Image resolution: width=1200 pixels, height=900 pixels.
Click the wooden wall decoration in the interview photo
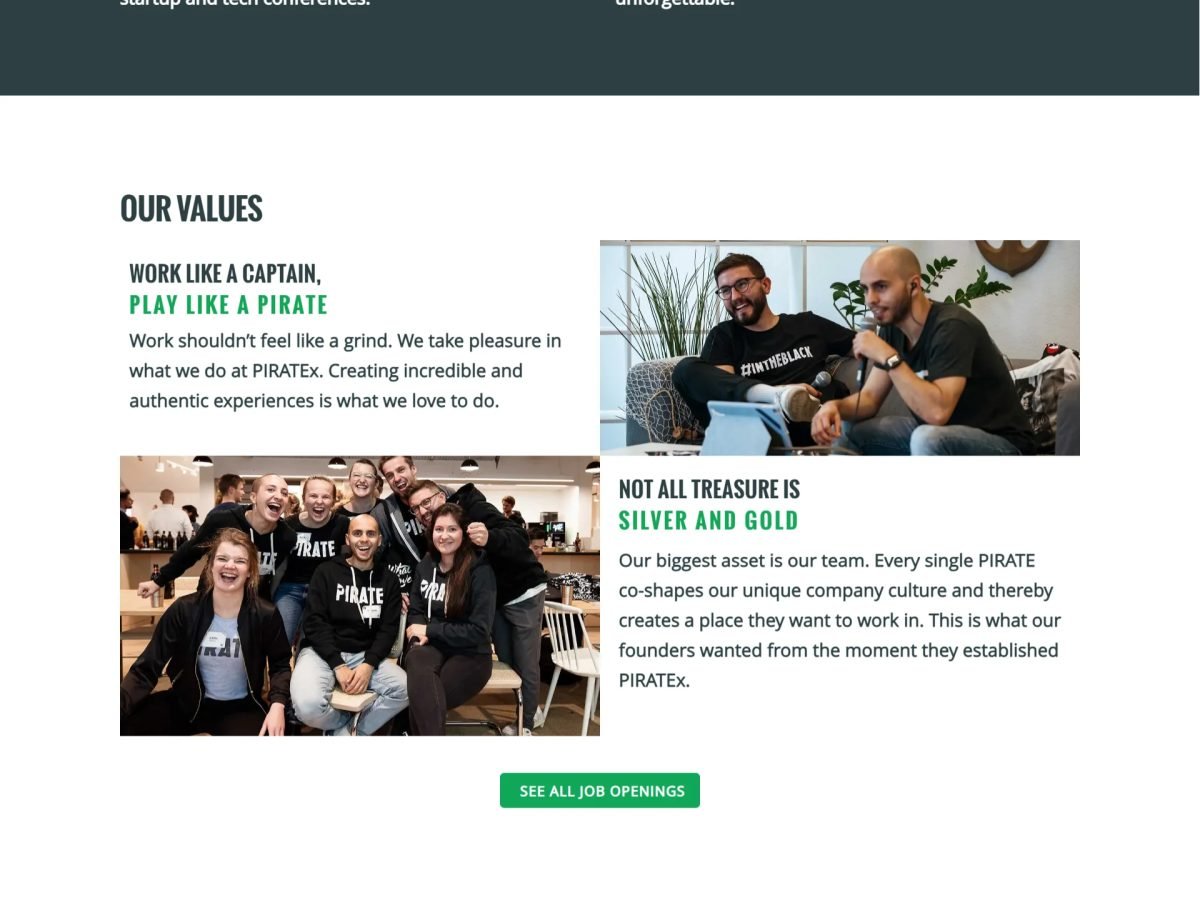[x=1012, y=255]
